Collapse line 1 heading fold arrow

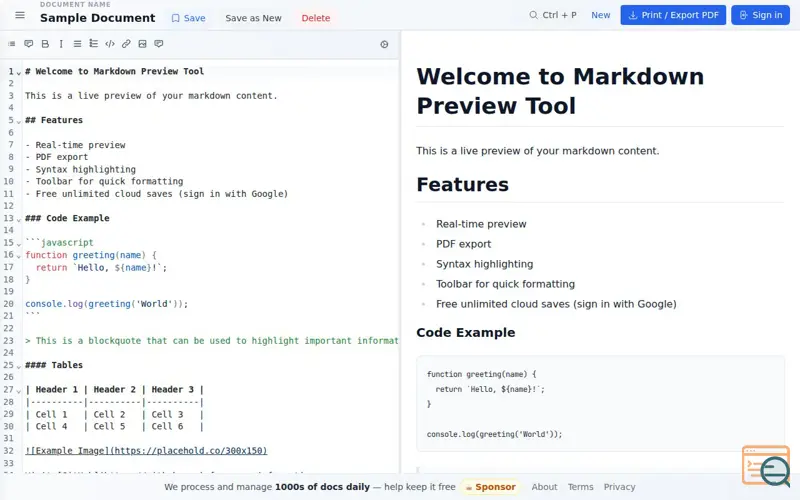[18, 72]
